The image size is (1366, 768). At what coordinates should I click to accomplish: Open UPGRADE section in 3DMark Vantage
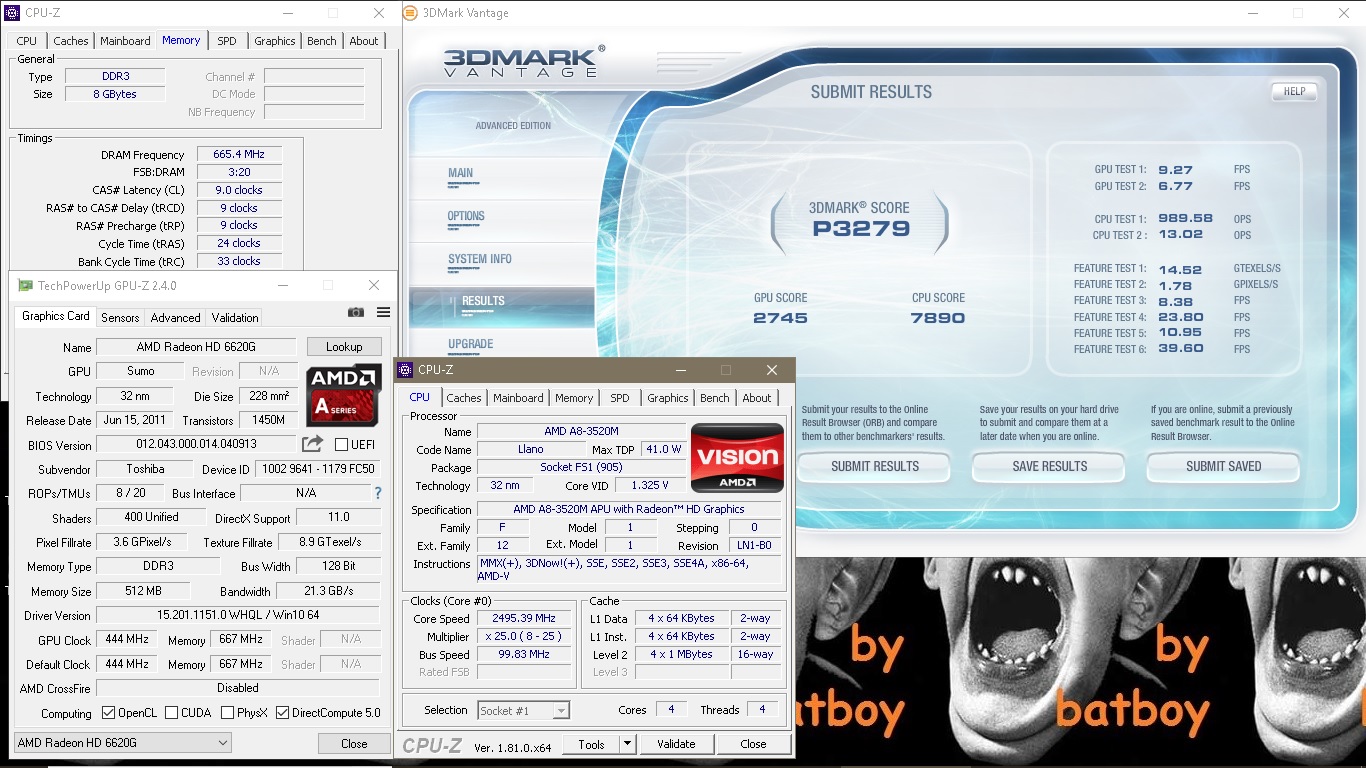coord(471,344)
